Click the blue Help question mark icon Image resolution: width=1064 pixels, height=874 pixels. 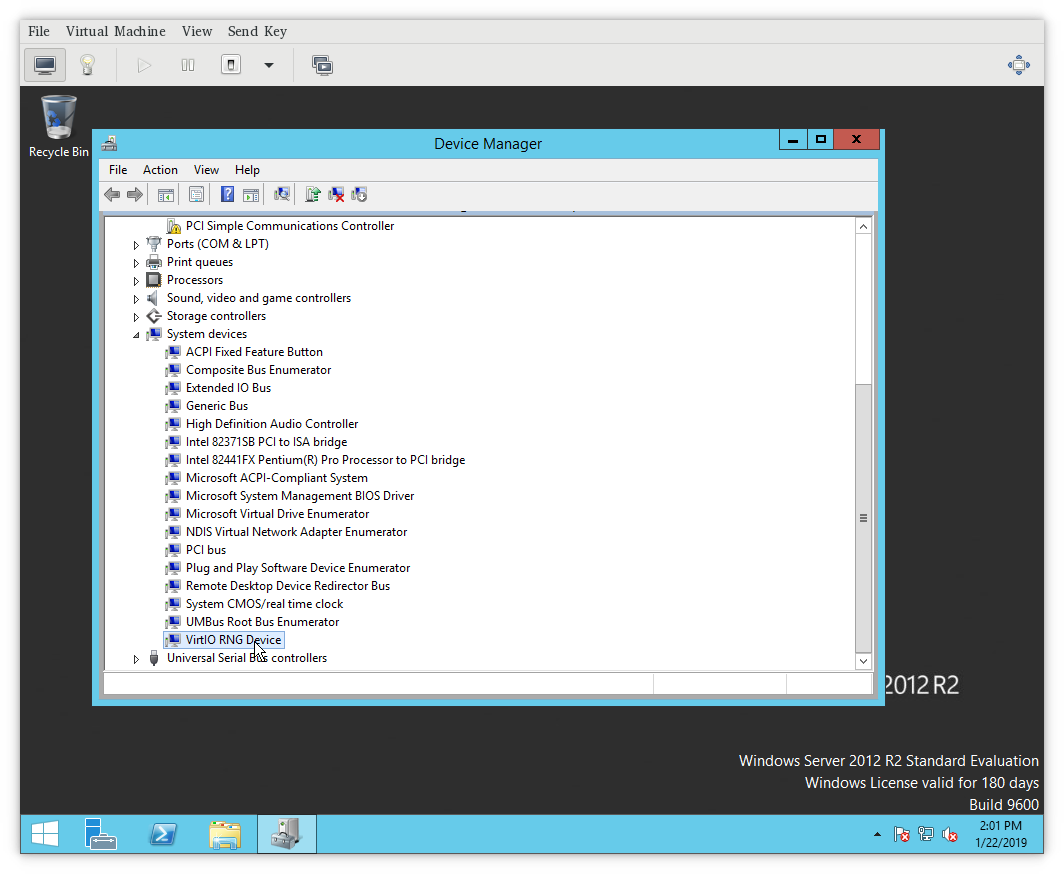[227, 194]
